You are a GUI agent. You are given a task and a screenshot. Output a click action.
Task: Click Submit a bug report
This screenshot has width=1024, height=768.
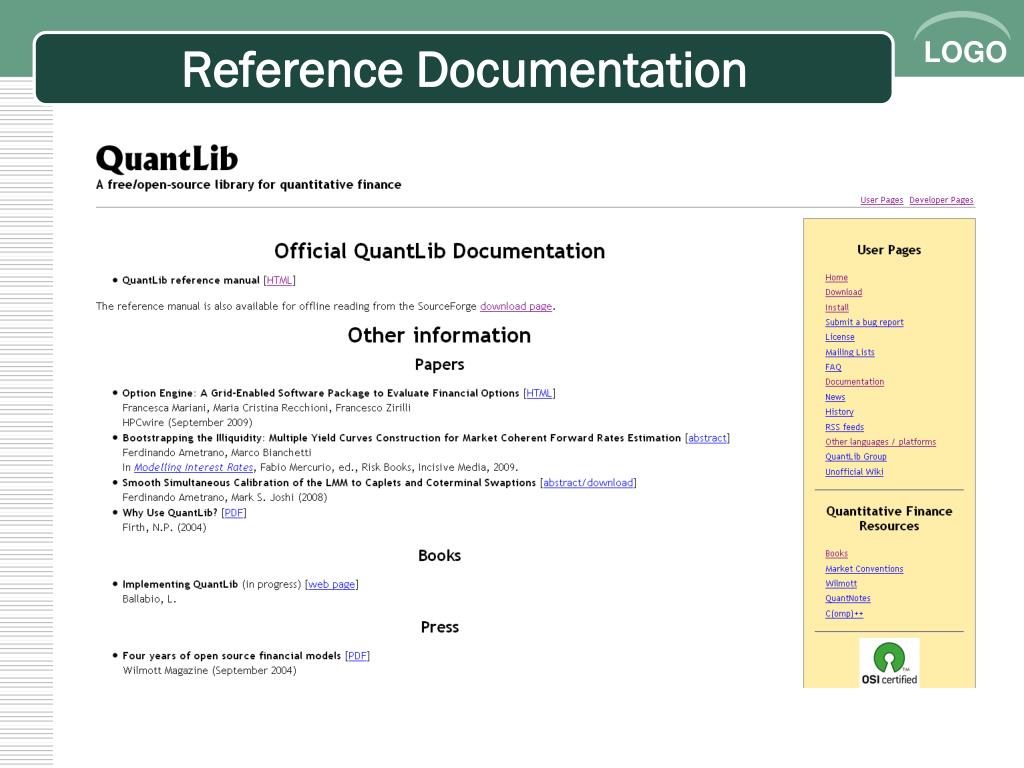864,322
